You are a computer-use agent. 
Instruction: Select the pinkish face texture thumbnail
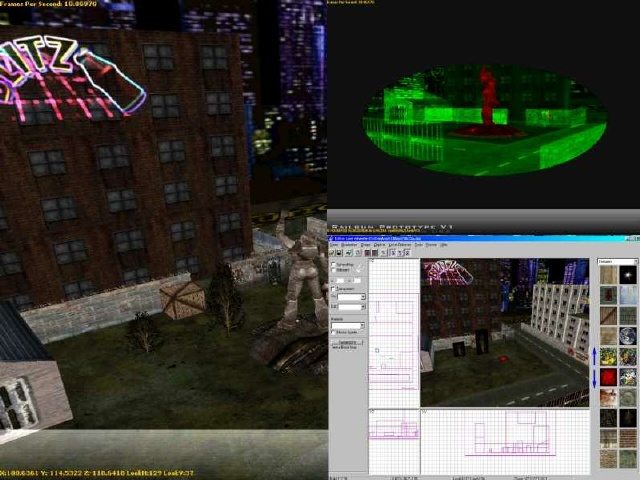click(x=609, y=397)
